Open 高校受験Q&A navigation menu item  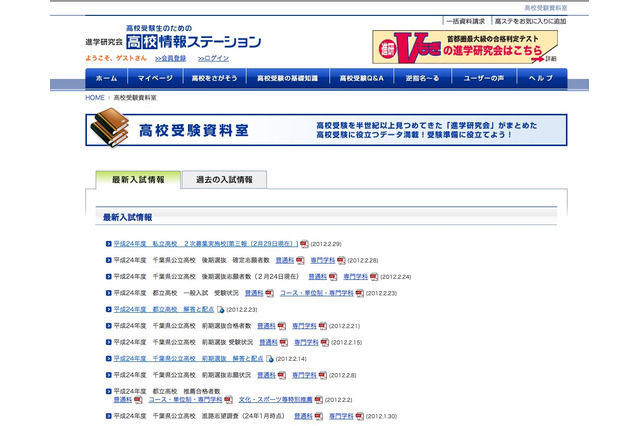(362, 78)
